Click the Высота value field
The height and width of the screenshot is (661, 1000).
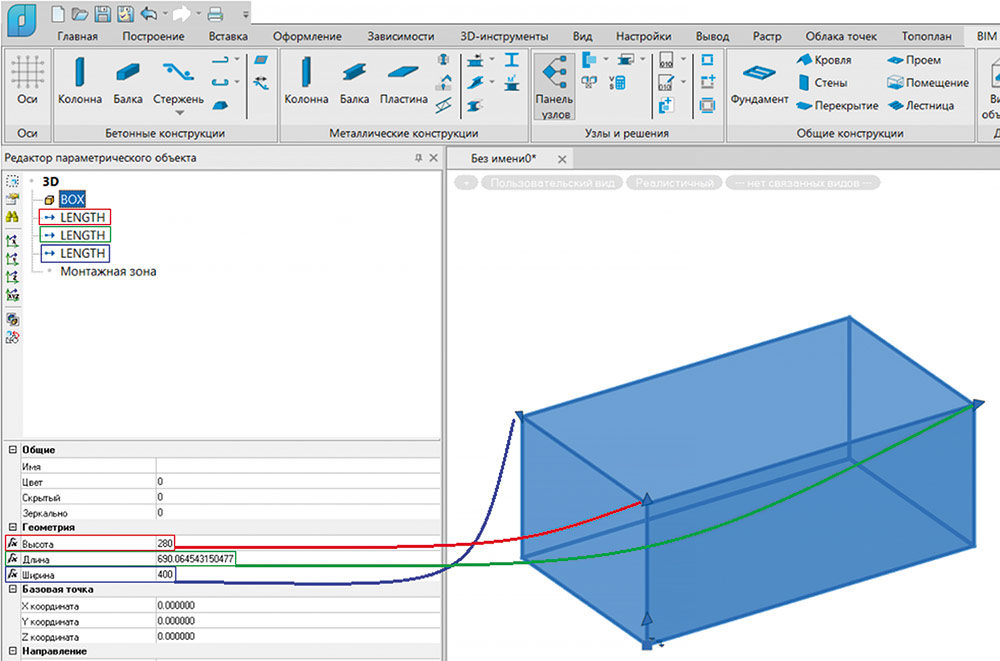tap(165, 543)
